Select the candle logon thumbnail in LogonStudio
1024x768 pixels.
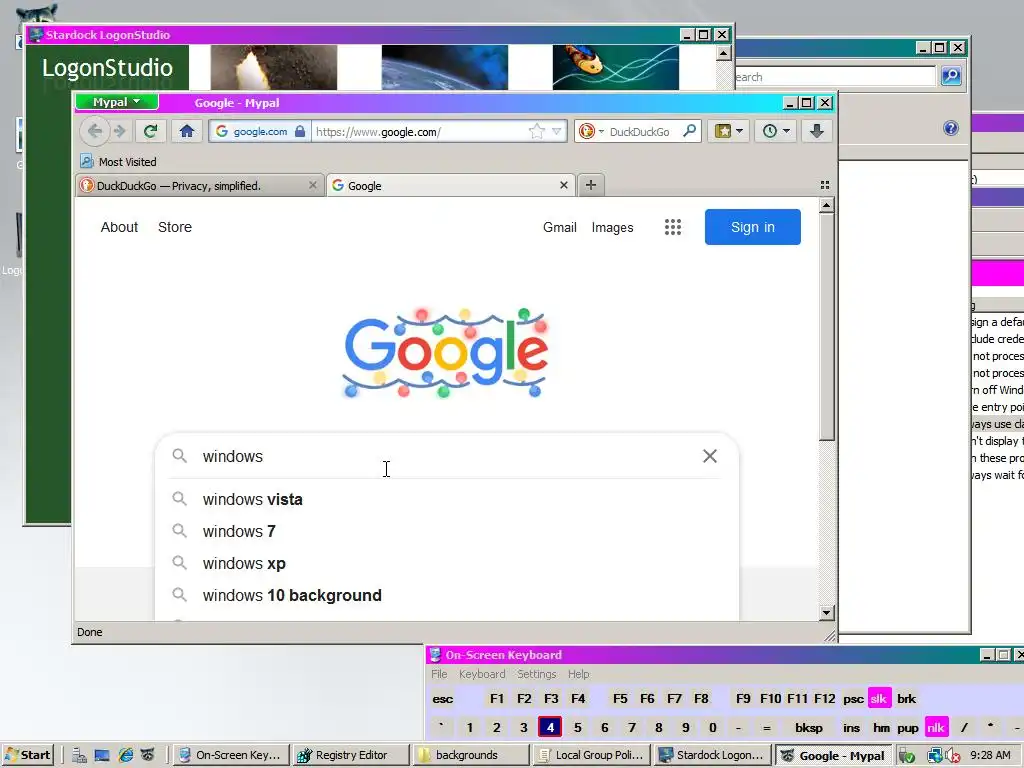pos(274,67)
